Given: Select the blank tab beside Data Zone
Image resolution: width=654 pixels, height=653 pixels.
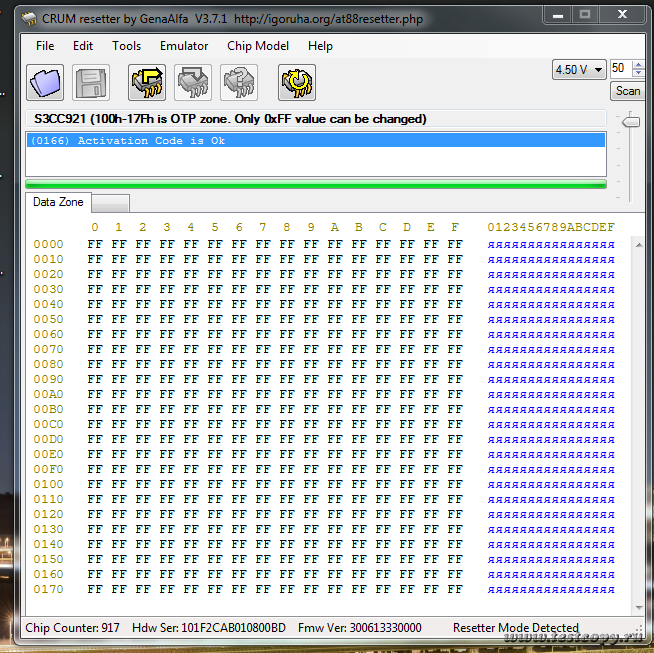Looking at the screenshot, I should pyautogui.click(x=110, y=203).
